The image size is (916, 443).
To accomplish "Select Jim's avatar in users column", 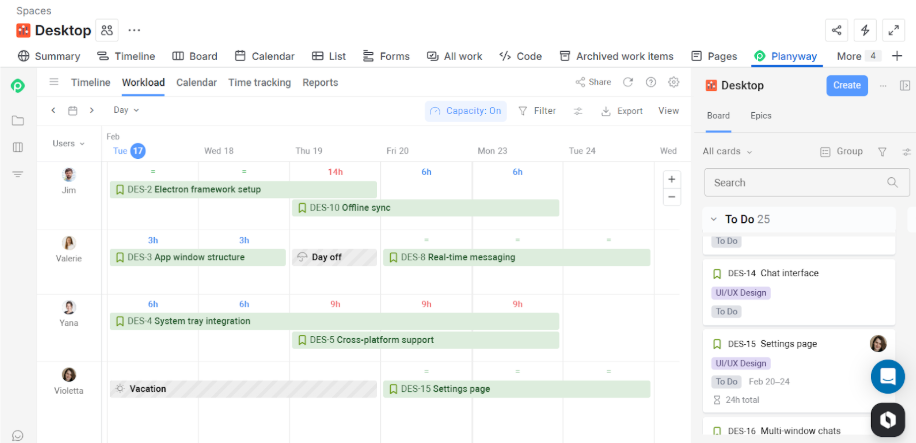I will [69, 175].
